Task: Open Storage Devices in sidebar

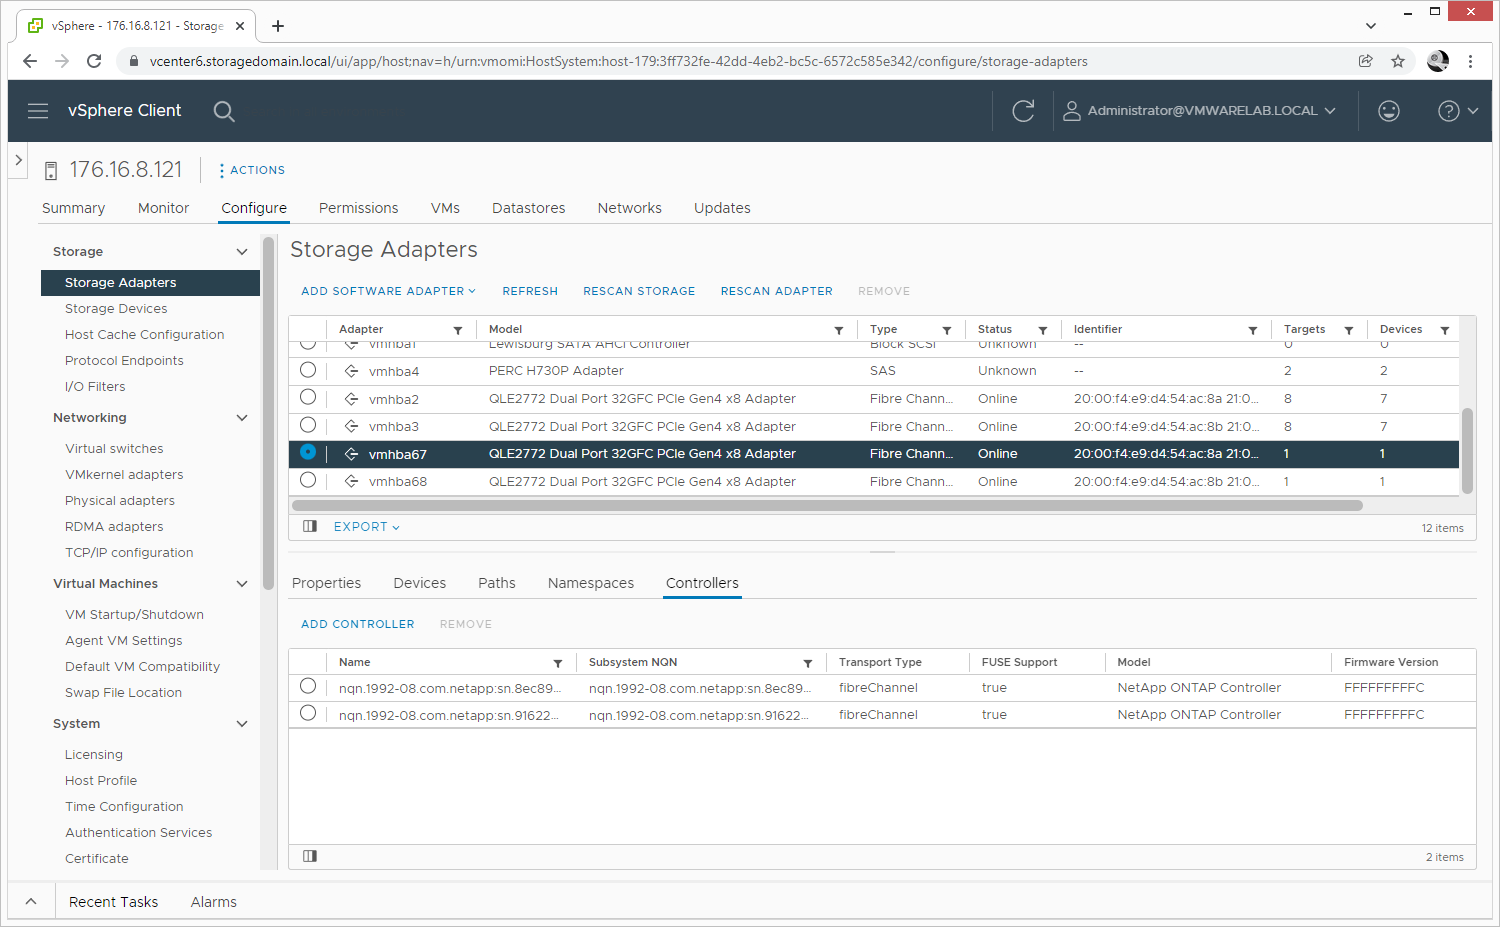Action: coord(116,309)
